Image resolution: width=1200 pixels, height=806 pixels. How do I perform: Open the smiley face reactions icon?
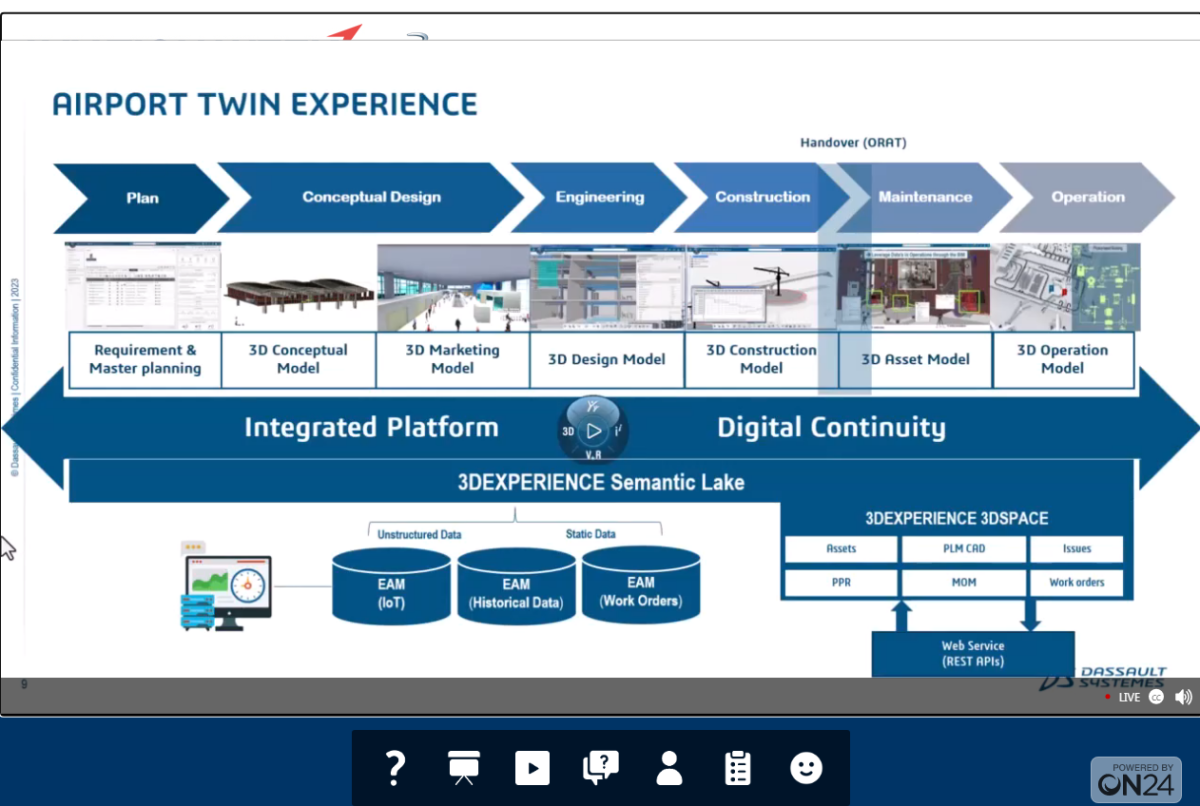point(806,768)
